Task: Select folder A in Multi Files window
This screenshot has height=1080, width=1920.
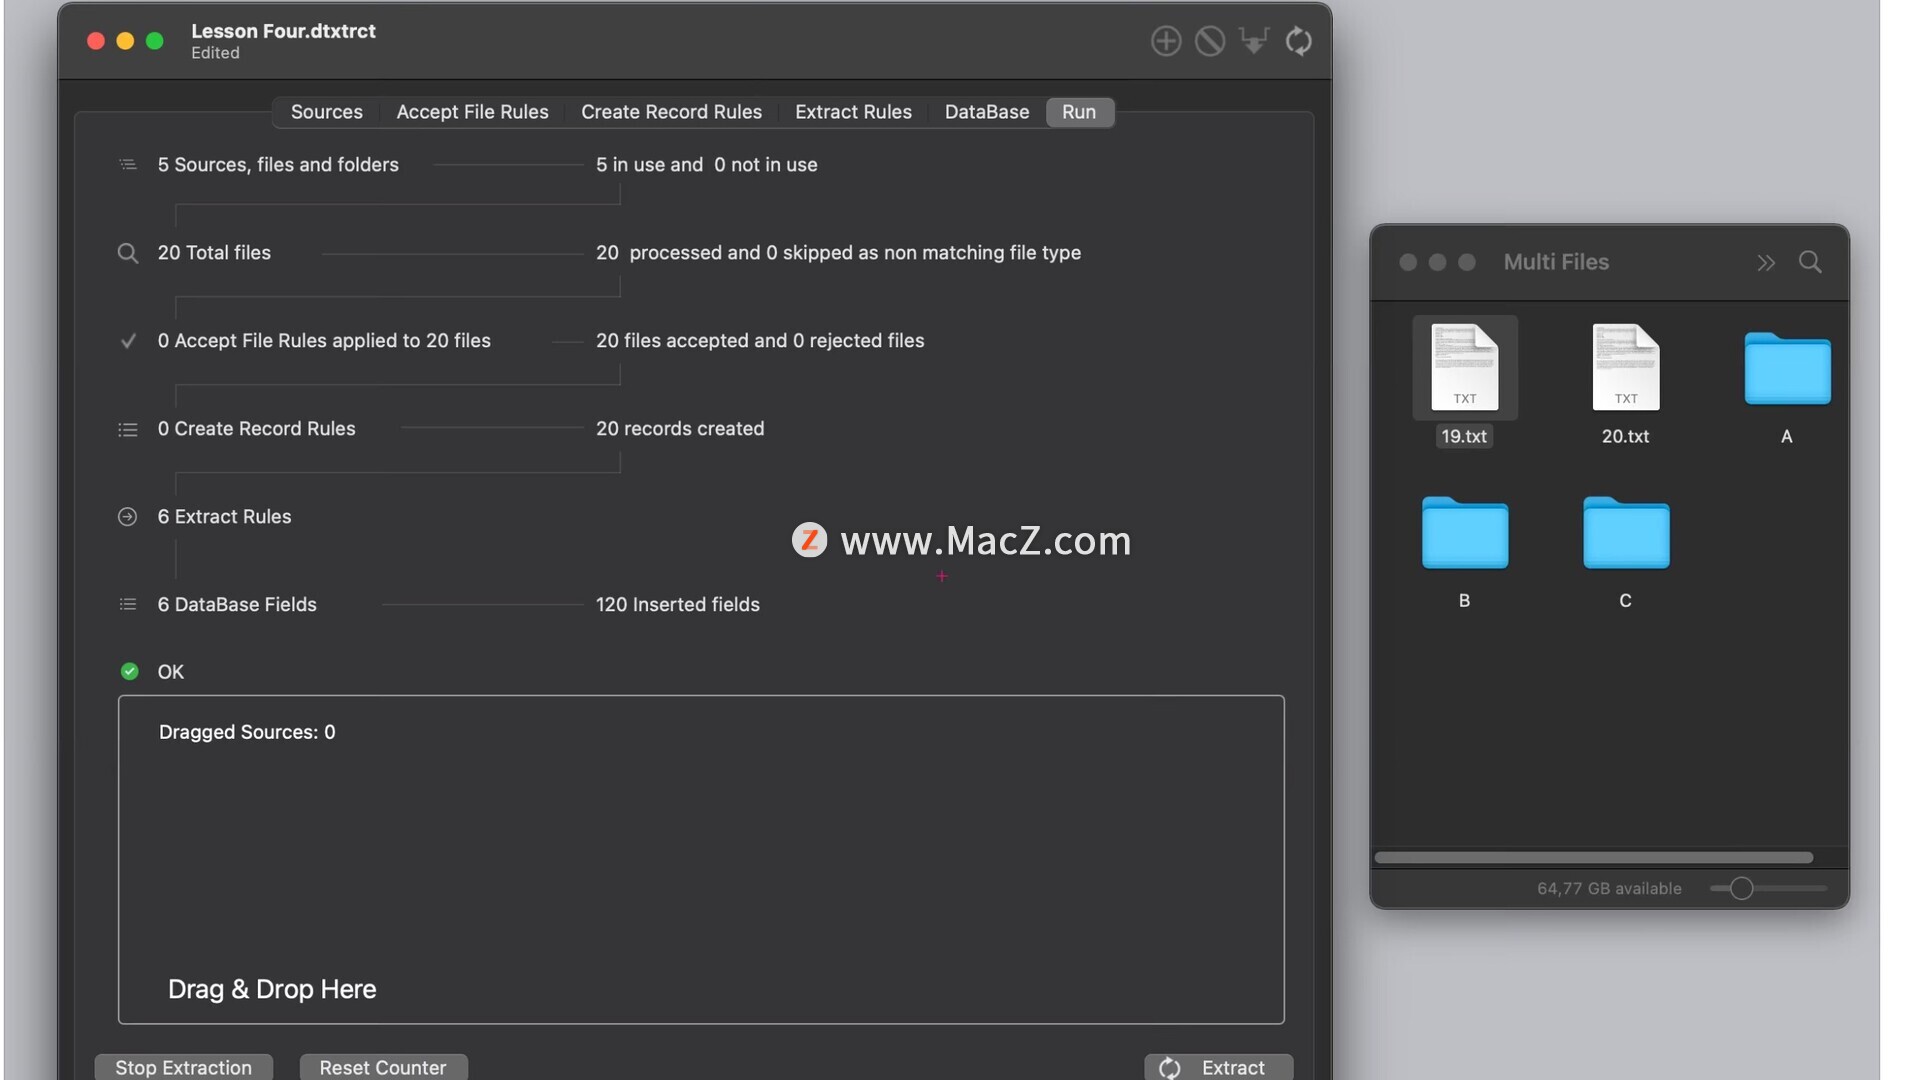Action: click(1787, 386)
